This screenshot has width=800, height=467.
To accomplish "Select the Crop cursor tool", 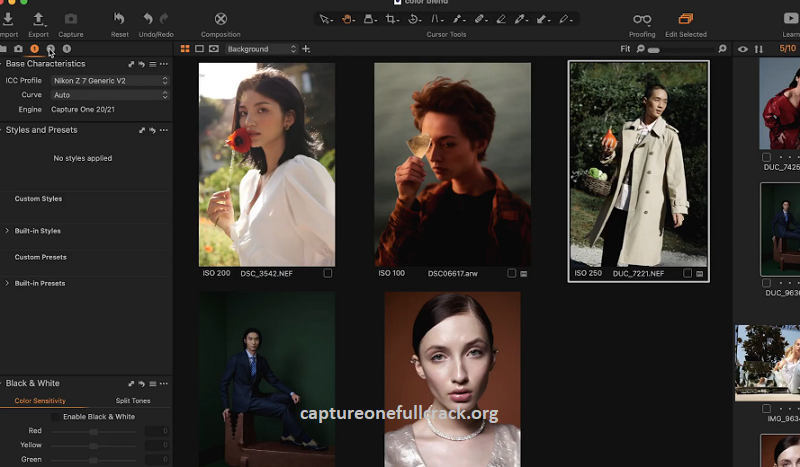I will pos(391,19).
